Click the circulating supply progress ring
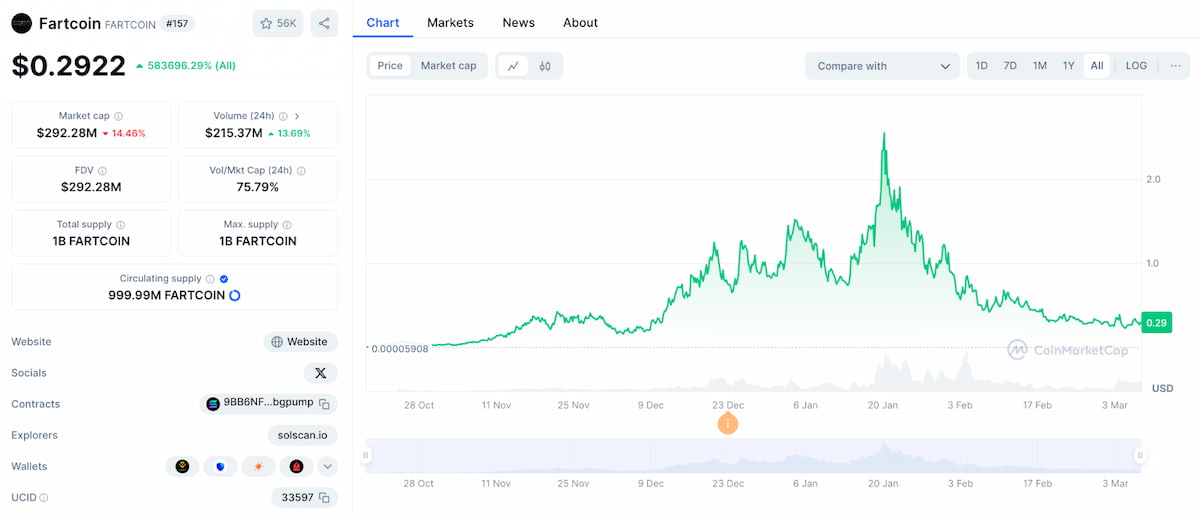Image resolution: width=1200 pixels, height=515 pixels. click(x=235, y=296)
